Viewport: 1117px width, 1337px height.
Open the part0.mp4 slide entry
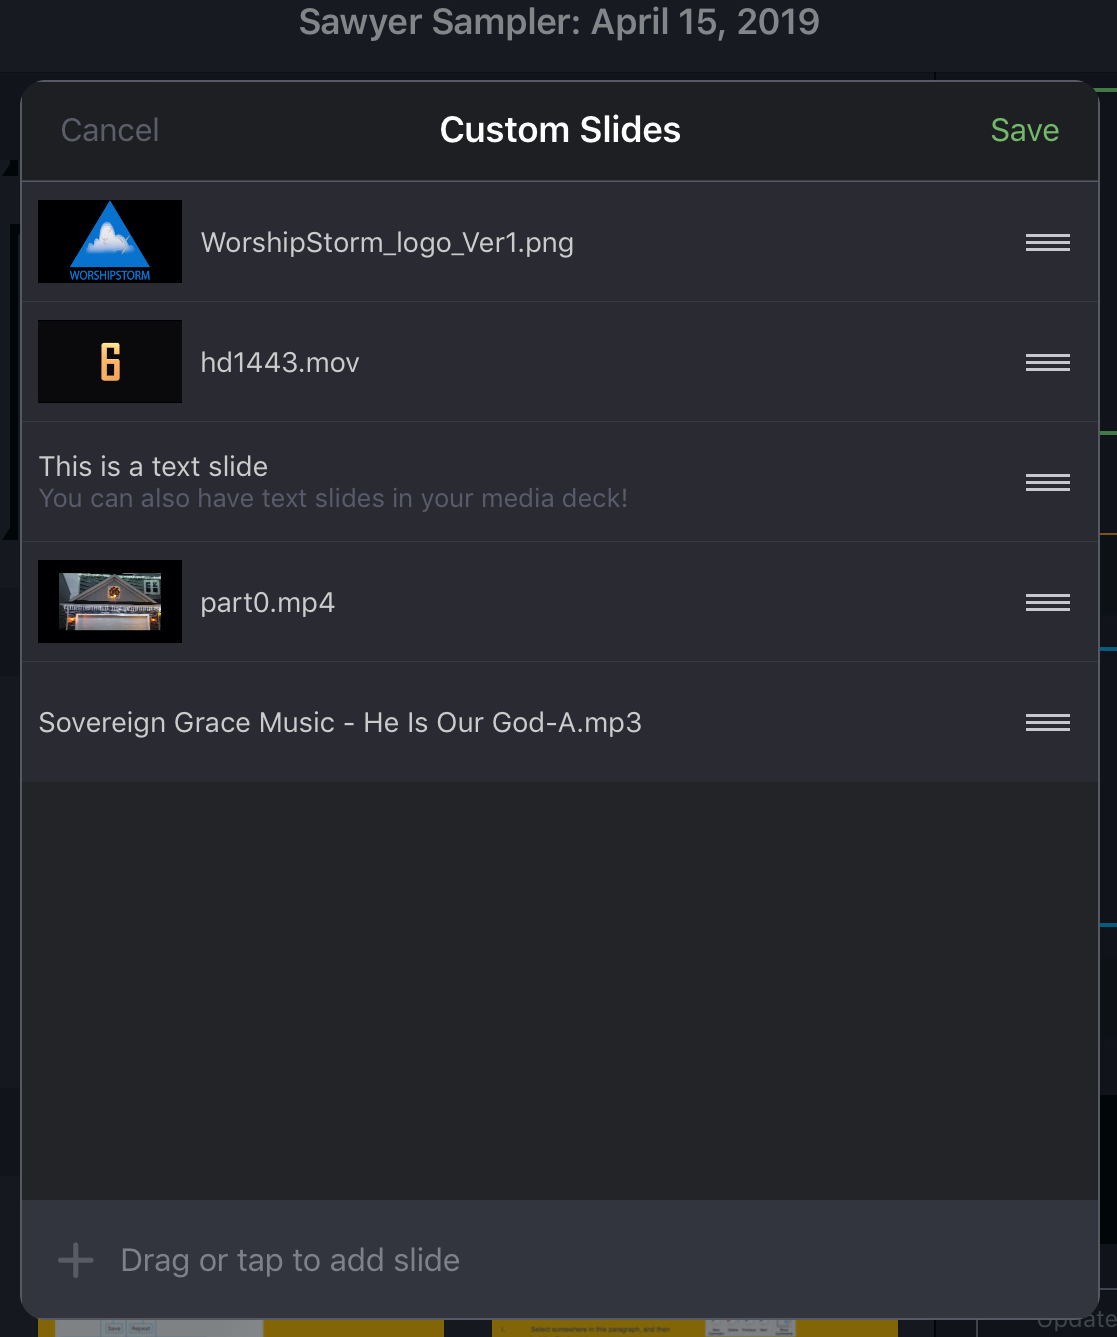coord(560,602)
